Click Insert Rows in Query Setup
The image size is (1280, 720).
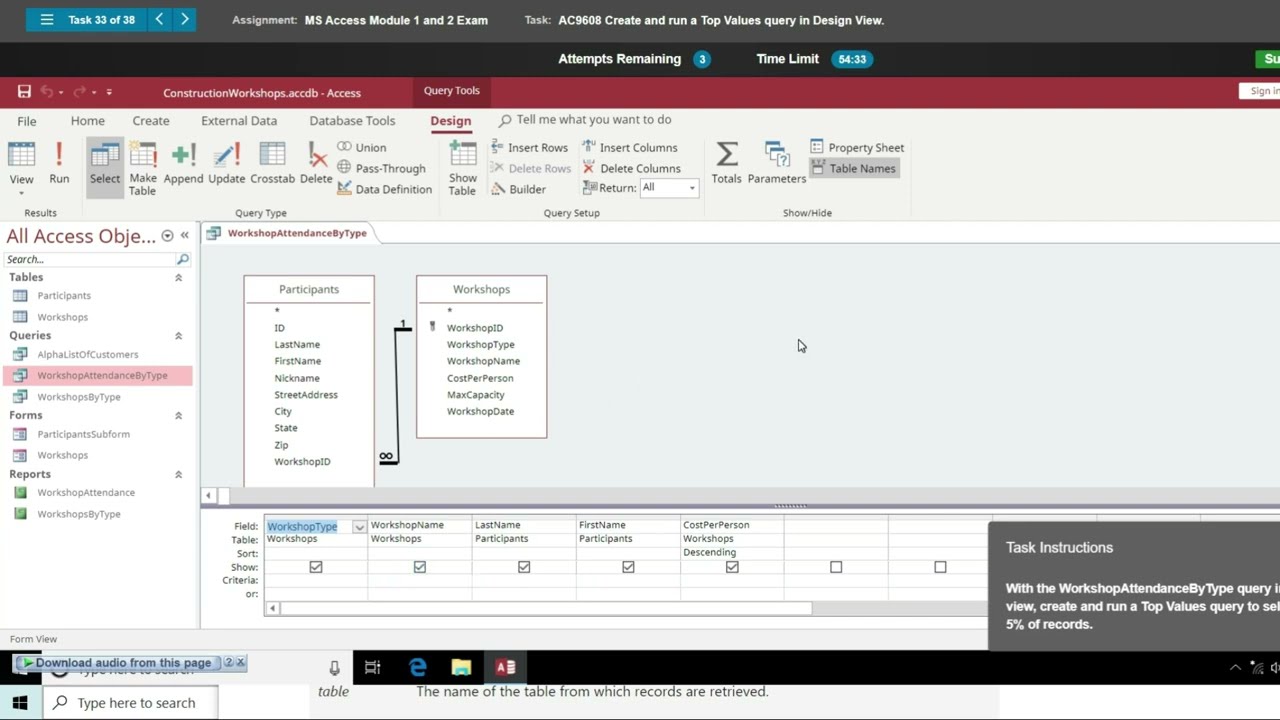point(529,147)
